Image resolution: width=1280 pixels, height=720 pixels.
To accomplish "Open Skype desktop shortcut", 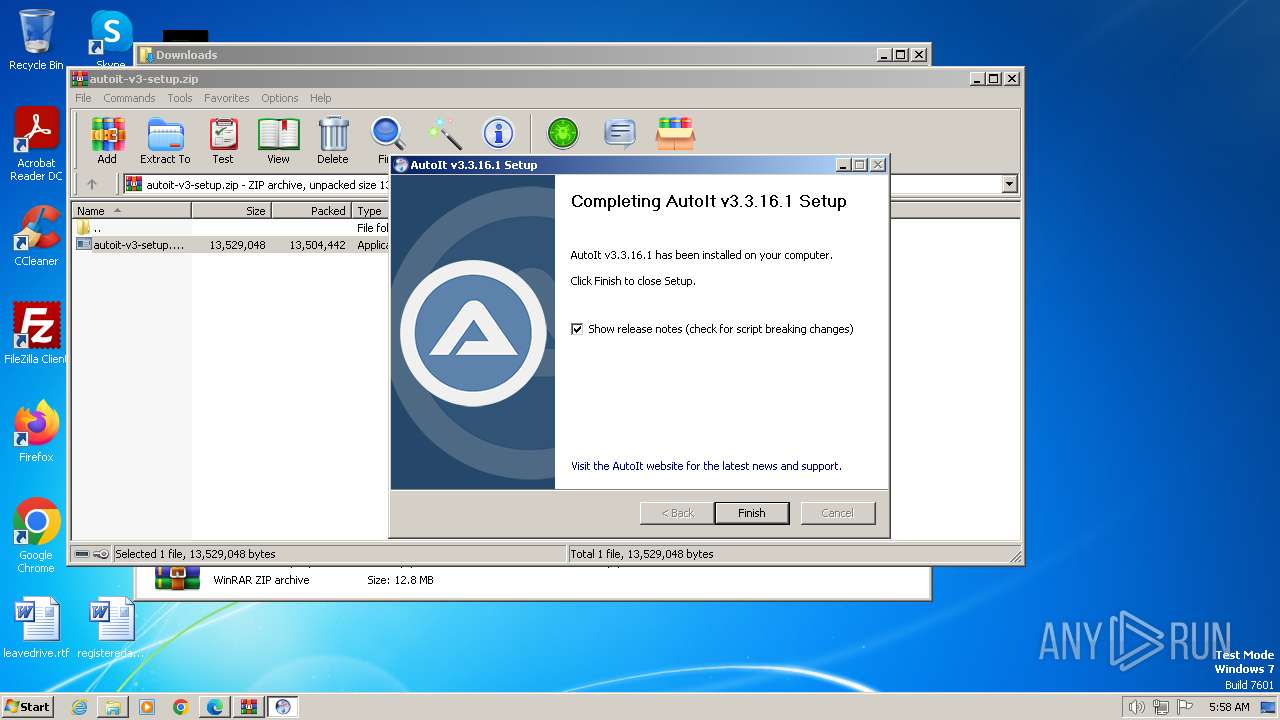I will coord(110,40).
